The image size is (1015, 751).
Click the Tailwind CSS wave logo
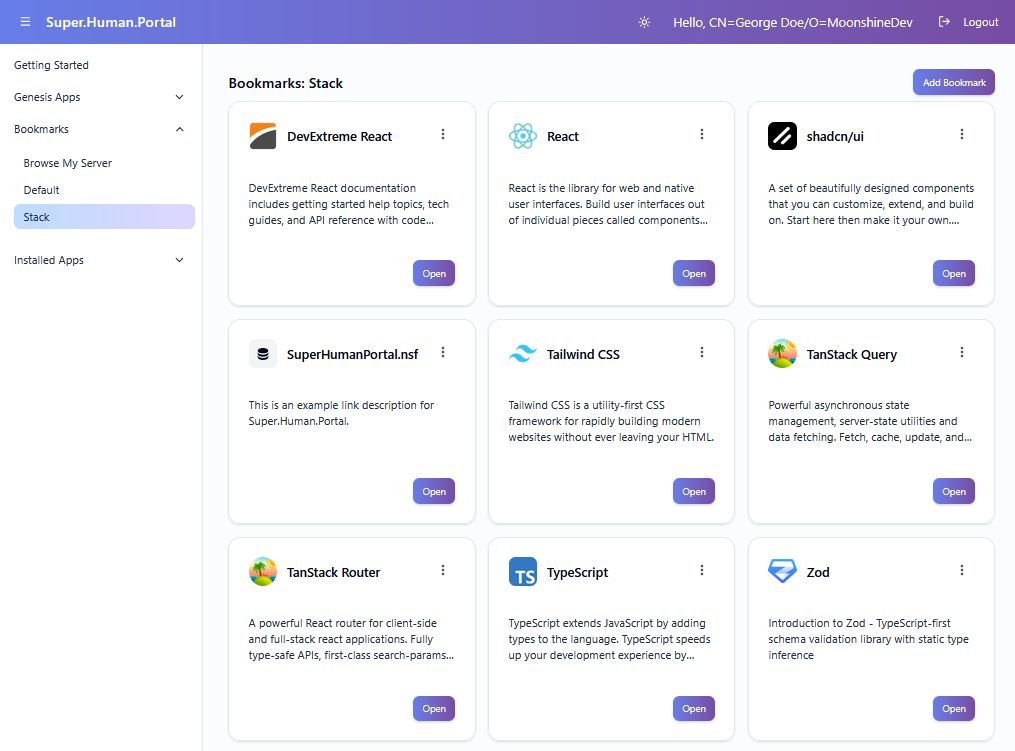coord(522,354)
